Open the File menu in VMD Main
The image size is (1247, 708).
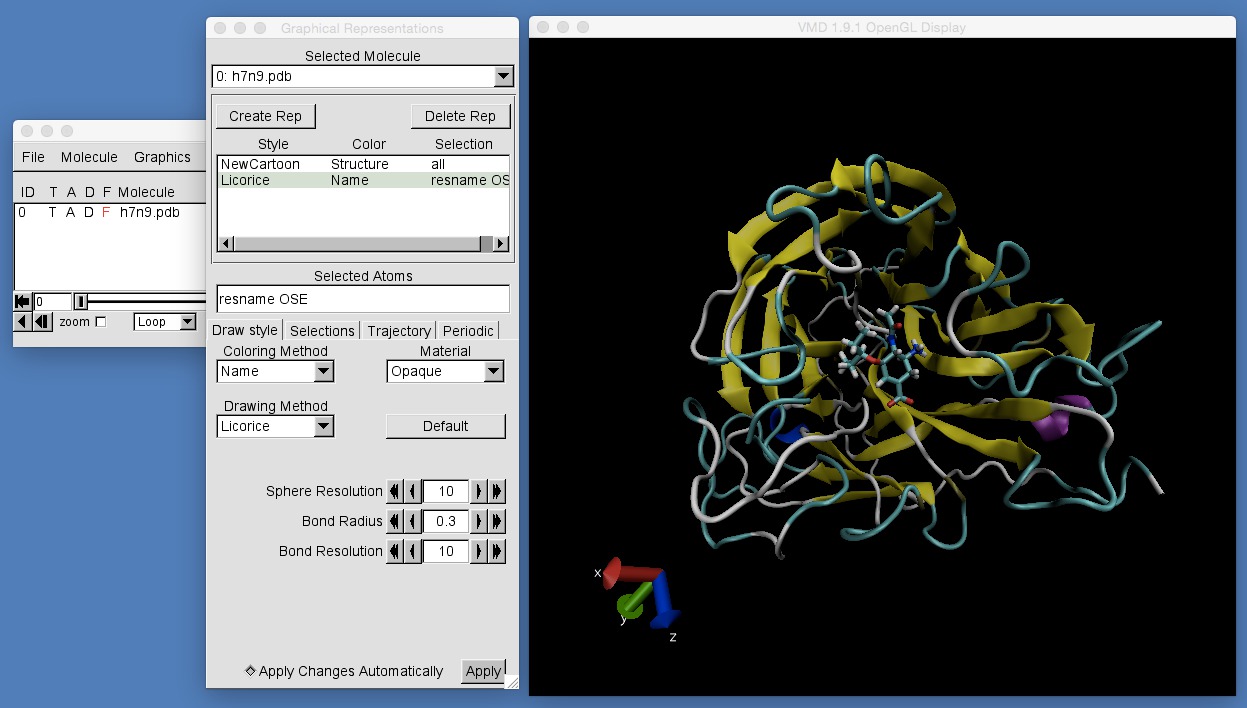(33, 157)
